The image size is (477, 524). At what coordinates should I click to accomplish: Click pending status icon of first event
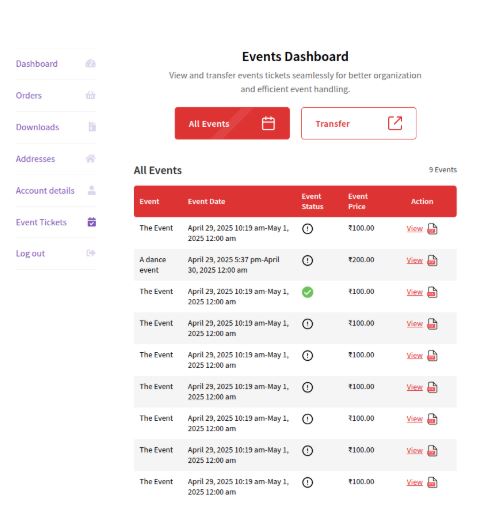(308, 229)
